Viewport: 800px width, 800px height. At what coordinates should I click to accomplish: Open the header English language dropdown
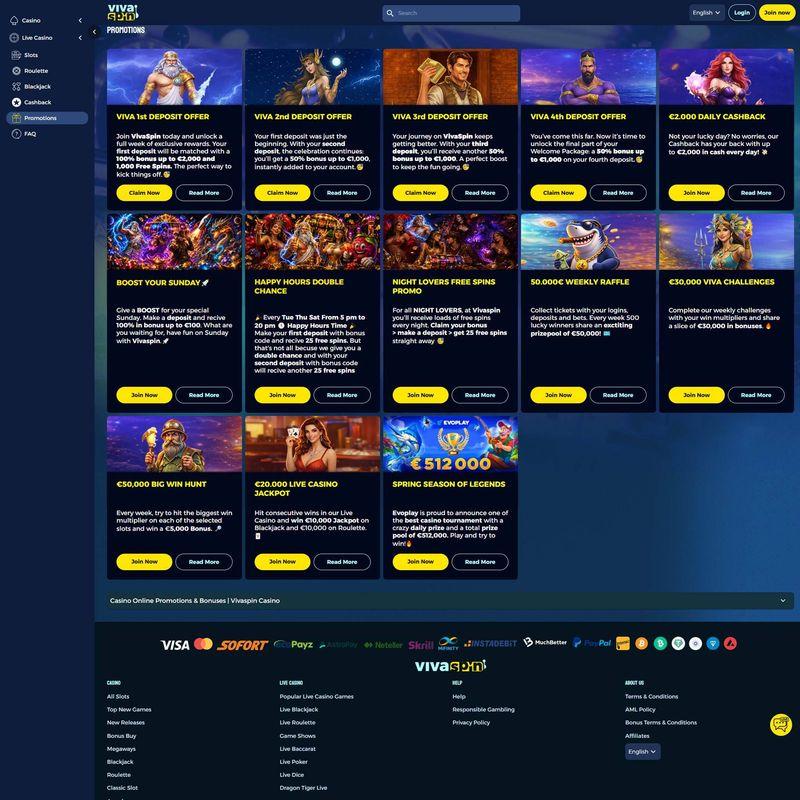707,13
